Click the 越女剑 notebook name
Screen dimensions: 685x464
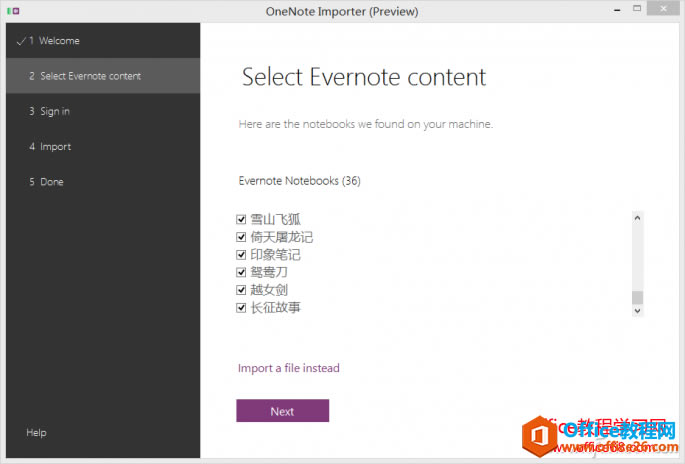coord(269,290)
